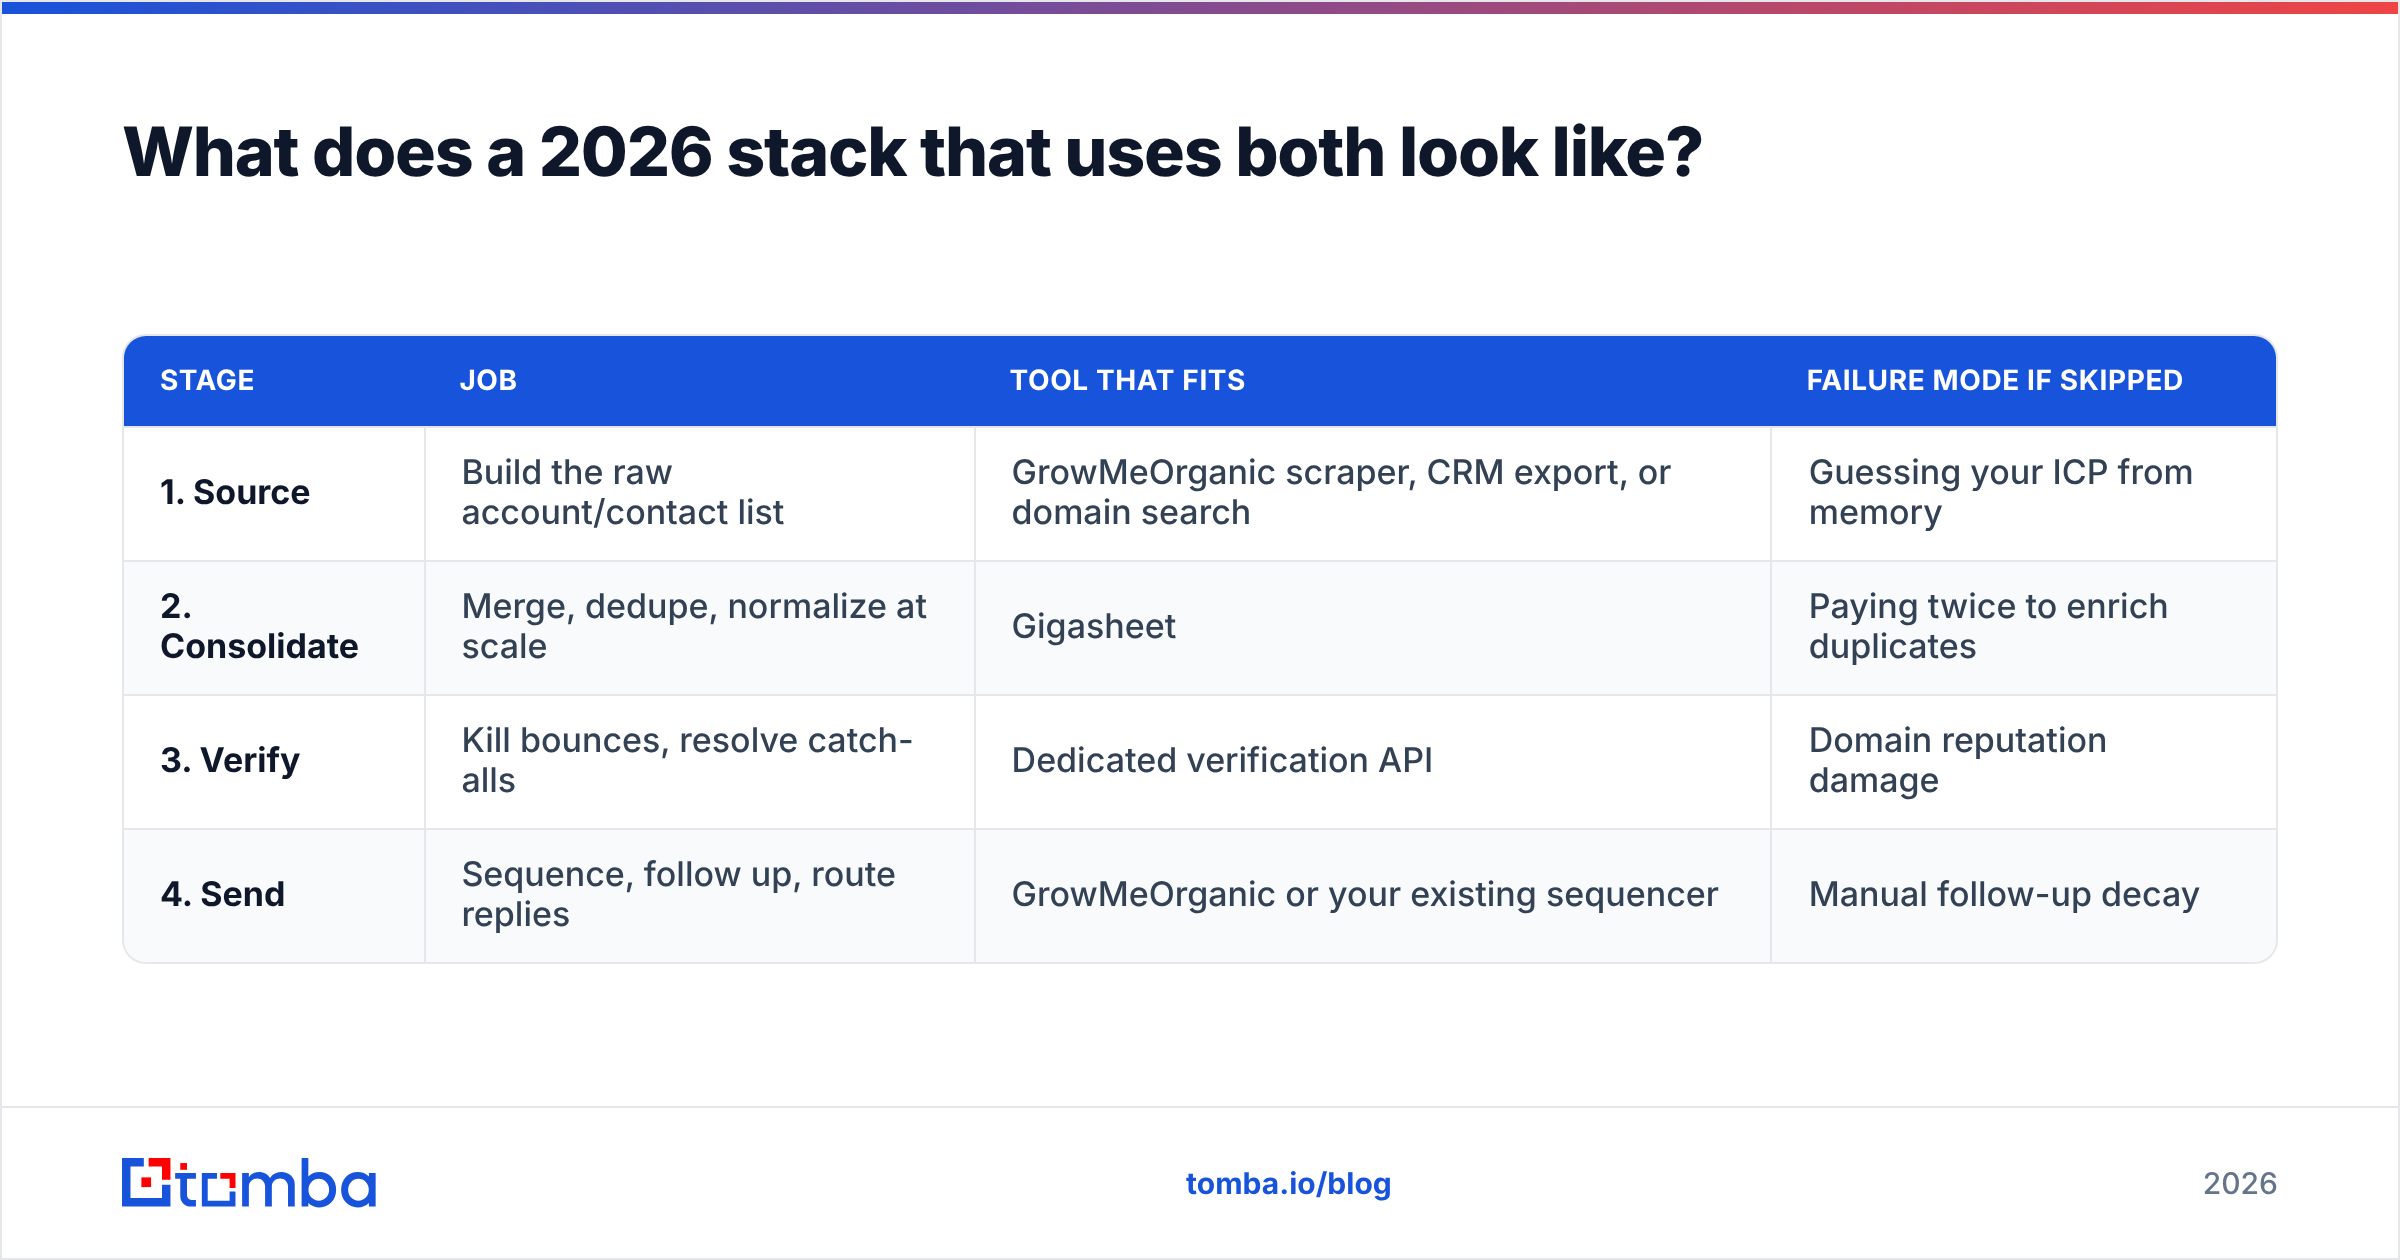2400x1260 pixels.
Task: Click 'Dedicated verification API' cell
Action: [x=1373, y=761]
